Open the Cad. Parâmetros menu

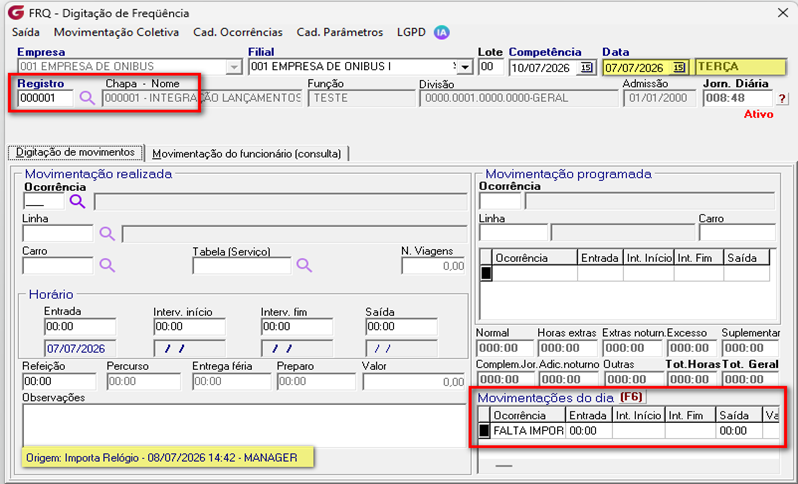coord(340,32)
